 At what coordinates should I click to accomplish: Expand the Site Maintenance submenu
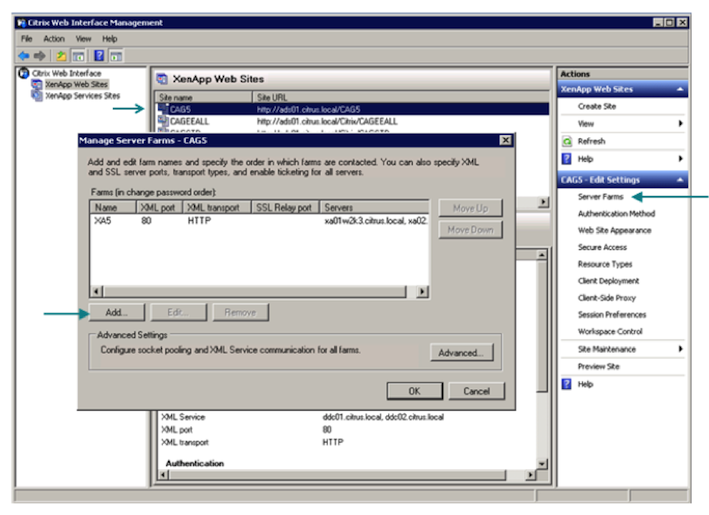point(680,349)
